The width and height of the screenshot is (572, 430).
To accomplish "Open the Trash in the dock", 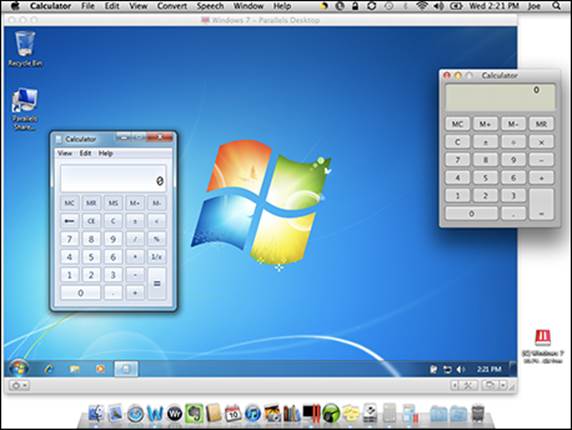I will tap(478, 414).
